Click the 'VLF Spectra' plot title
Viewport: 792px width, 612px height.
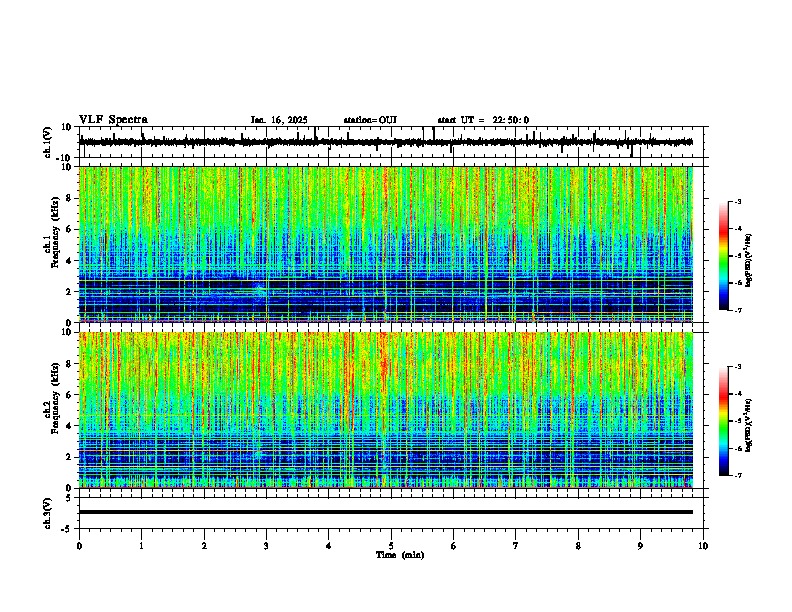113,120
